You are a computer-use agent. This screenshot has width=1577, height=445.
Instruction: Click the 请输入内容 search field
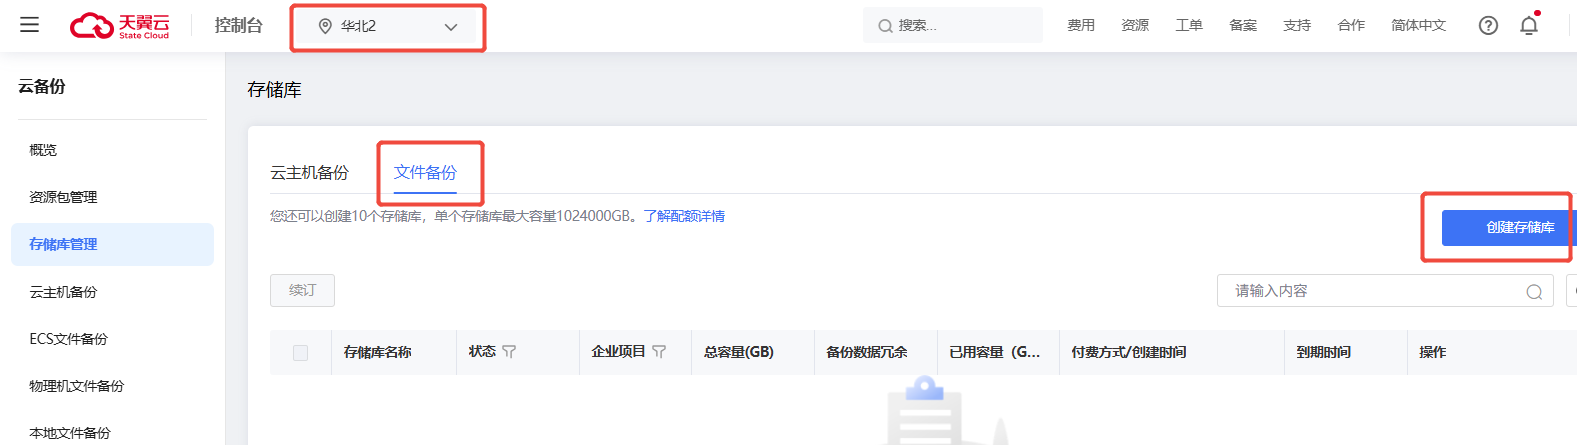pyautogui.click(x=1370, y=291)
